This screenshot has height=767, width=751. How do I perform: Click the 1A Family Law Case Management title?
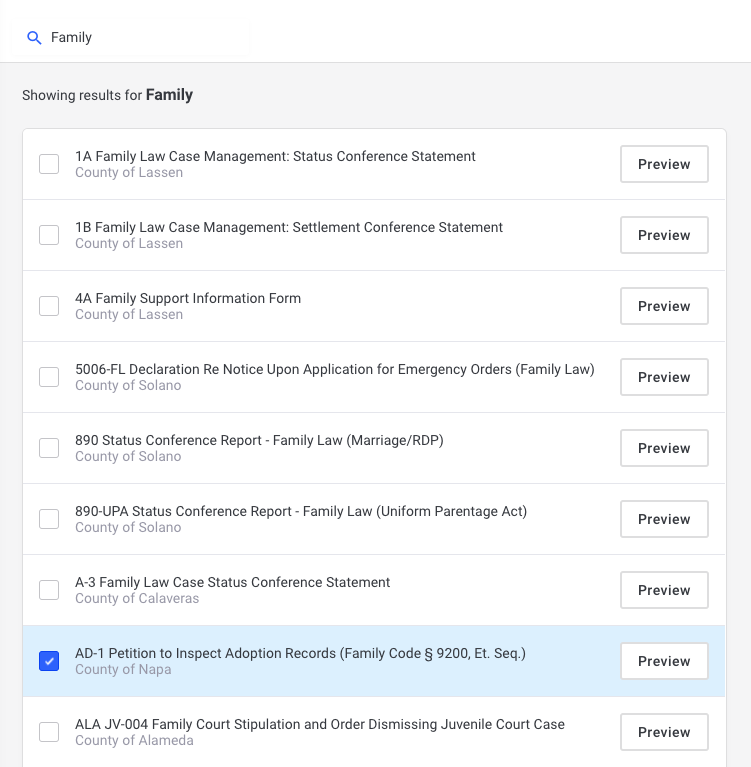275,157
